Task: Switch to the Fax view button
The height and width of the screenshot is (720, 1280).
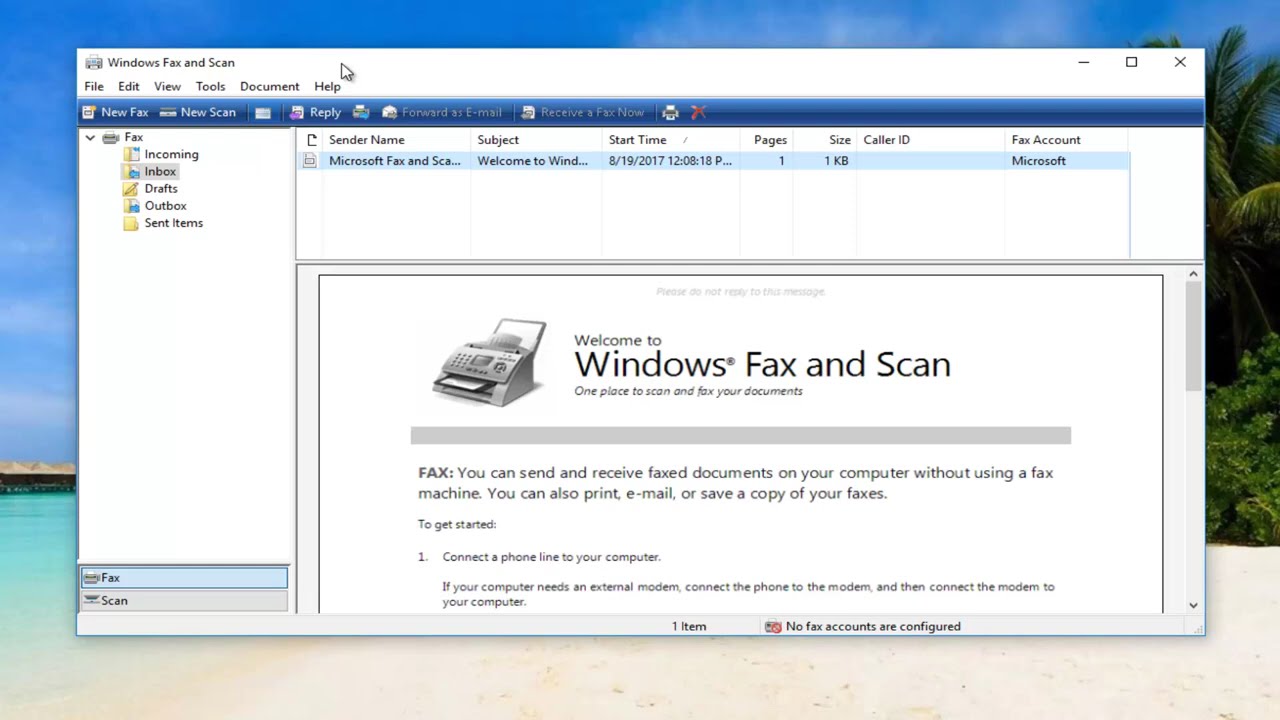Action: pos(184,577)
